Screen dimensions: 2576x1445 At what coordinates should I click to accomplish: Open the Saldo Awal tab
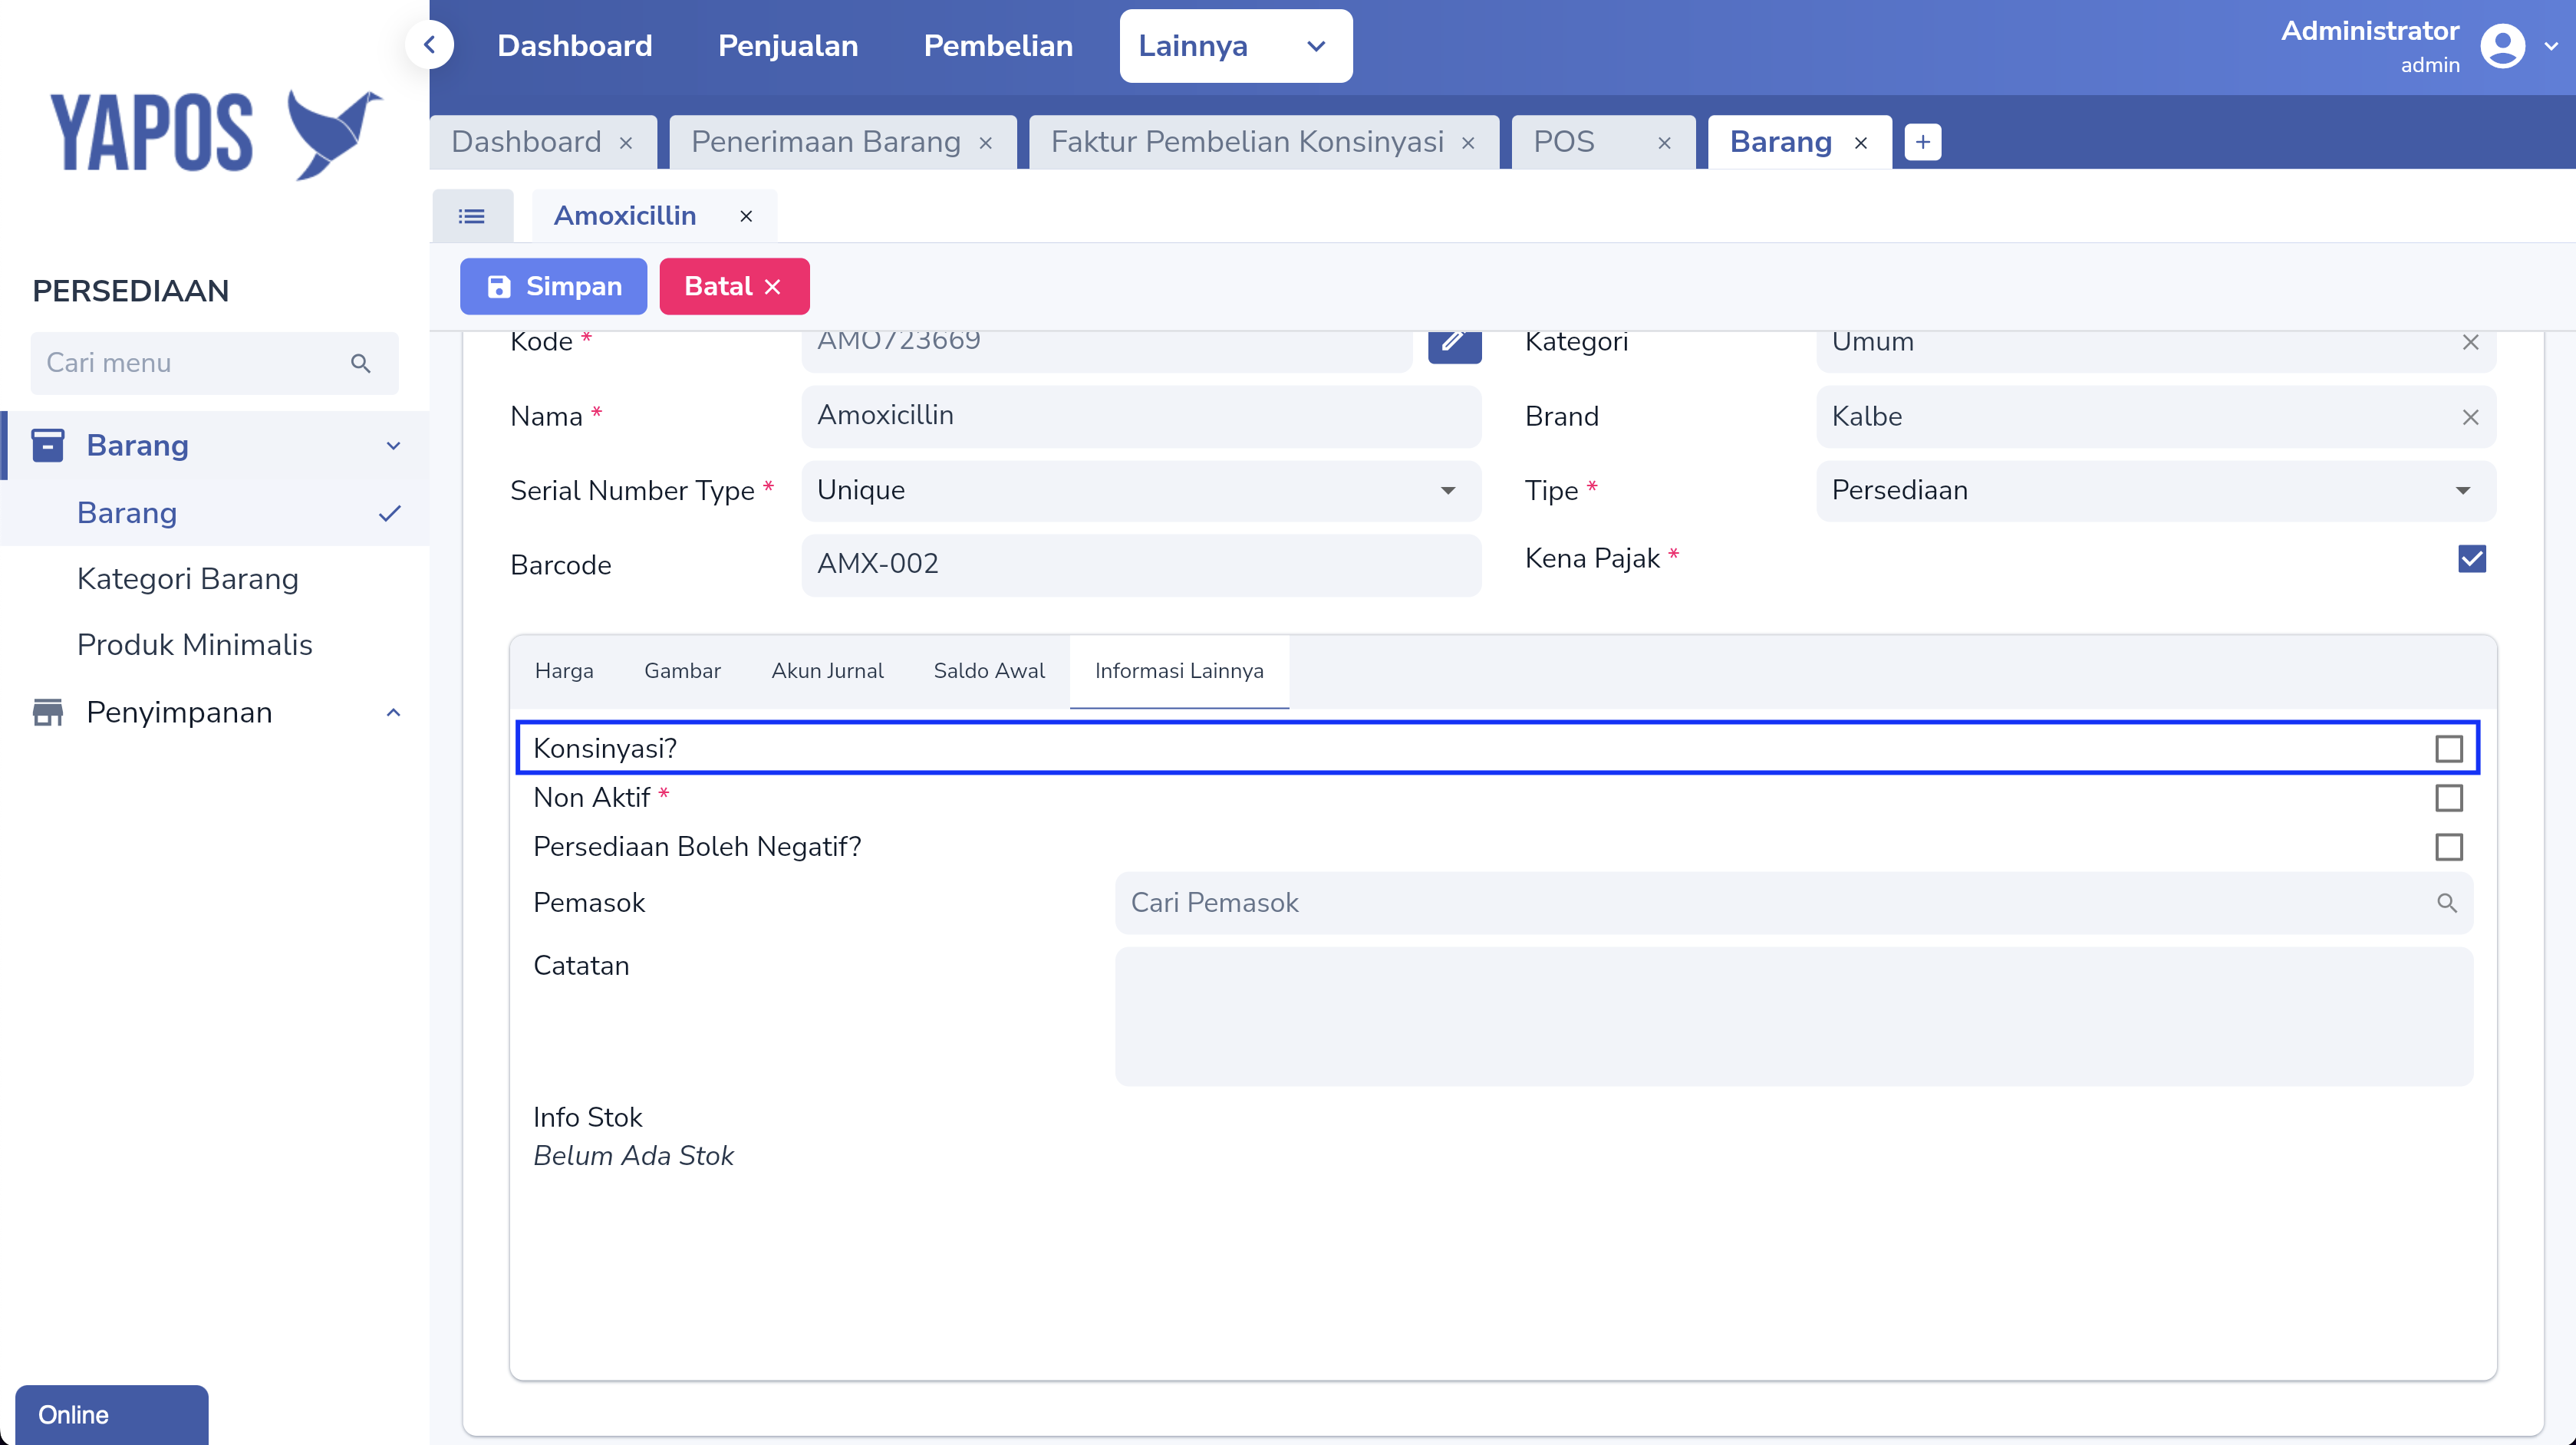[x=989, y=671]
